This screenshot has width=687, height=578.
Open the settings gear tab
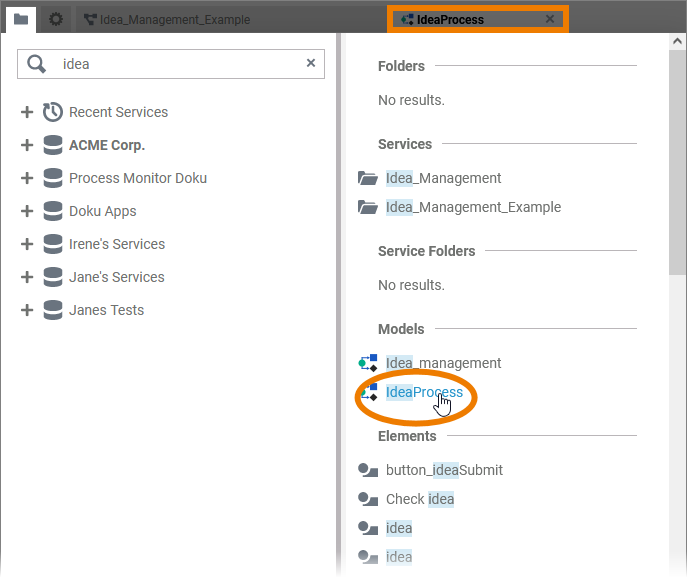pyautogui.click(x=56, y=18)
